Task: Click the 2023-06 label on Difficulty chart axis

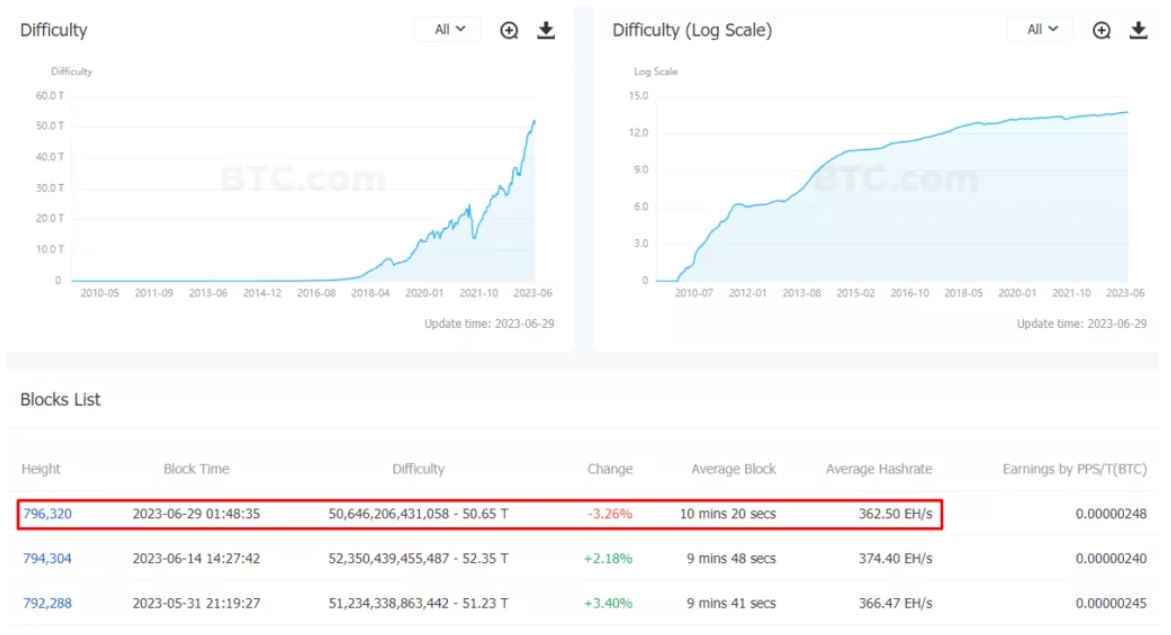Action: click(x=533, y=293)
